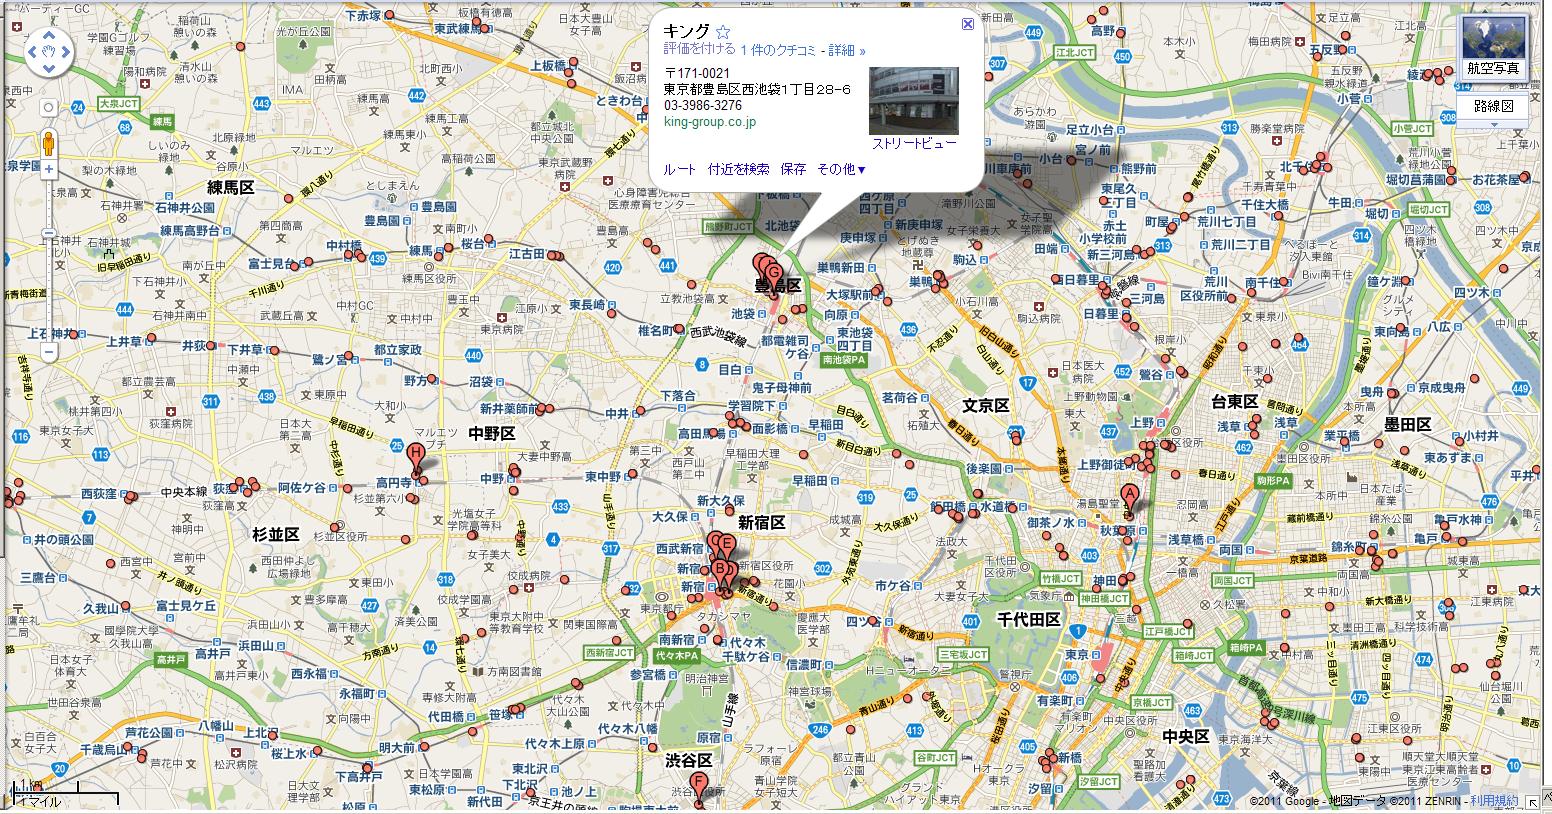
Task: Zoom in with the plus button
Action: click(49, 169)
